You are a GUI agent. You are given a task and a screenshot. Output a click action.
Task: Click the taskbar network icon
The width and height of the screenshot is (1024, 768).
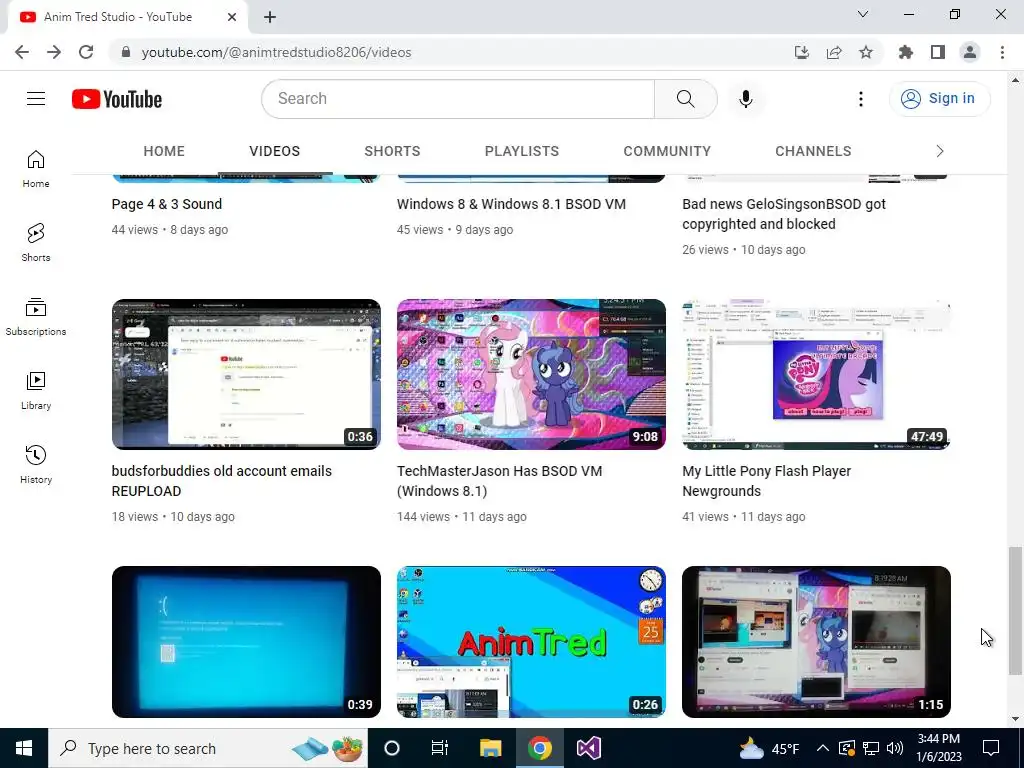[871, 748]
